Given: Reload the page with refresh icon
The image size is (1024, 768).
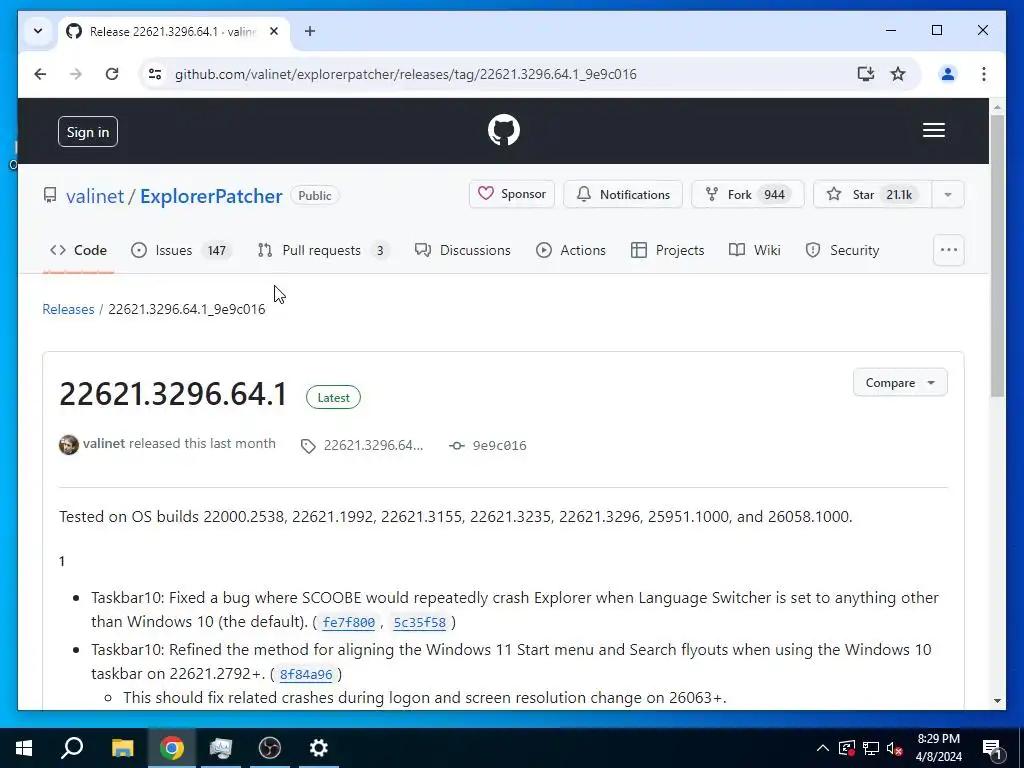Looking at the screenshot, I should 112,74.
